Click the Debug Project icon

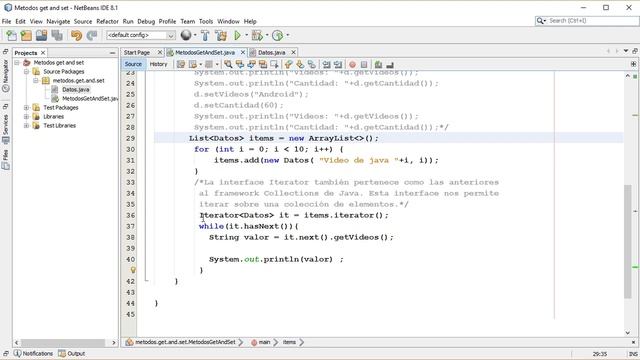(257, 36)
